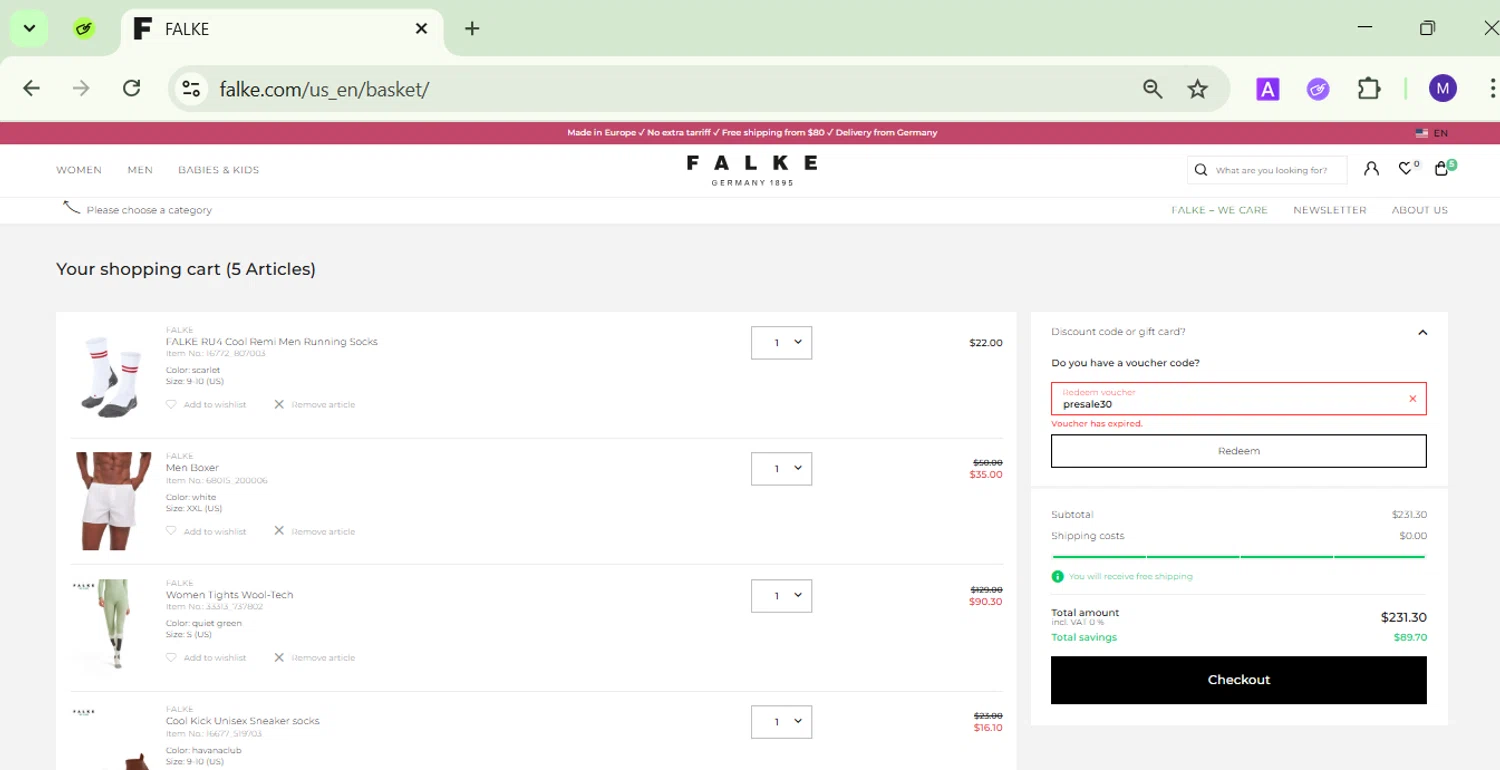Remove the Men Boxer article
The width and height of the screenshot is (1500, 770).
[x=314, y=531]
